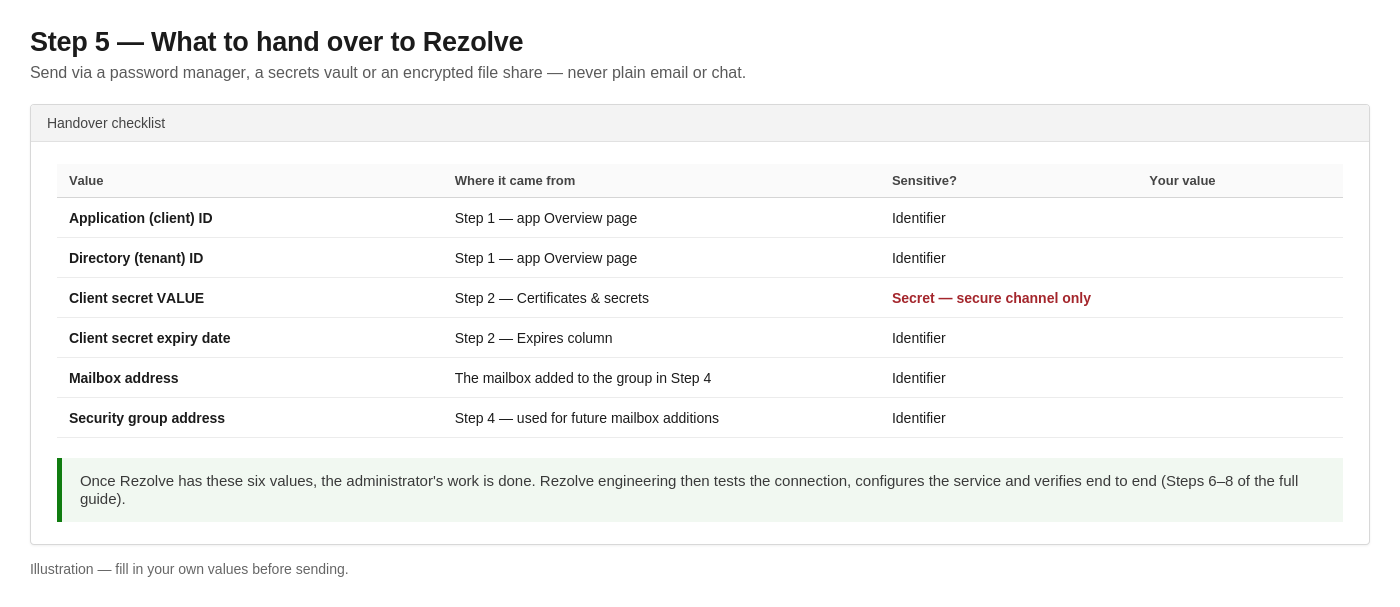Select the 'Mailbox address' cell
The image size is (1400, 607).
(x=124, y=378)
